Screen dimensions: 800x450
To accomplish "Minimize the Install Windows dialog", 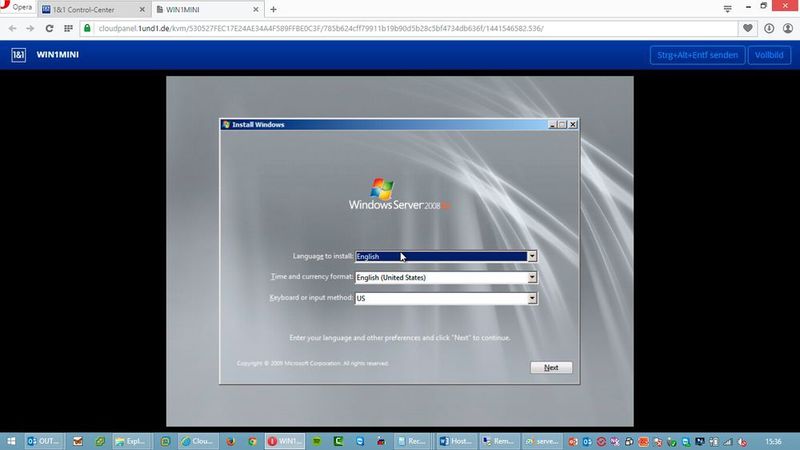I will click(552, 124).
